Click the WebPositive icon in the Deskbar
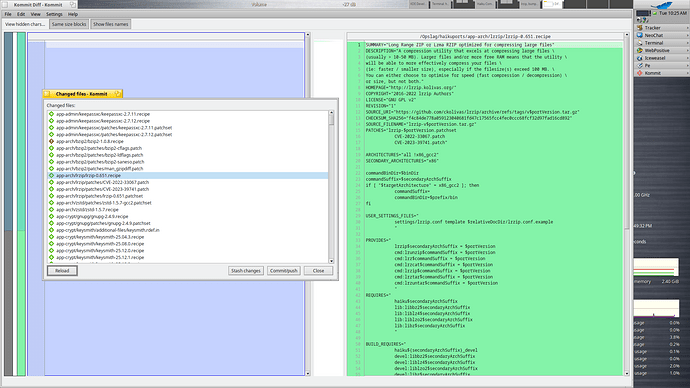 coord(640,51)
